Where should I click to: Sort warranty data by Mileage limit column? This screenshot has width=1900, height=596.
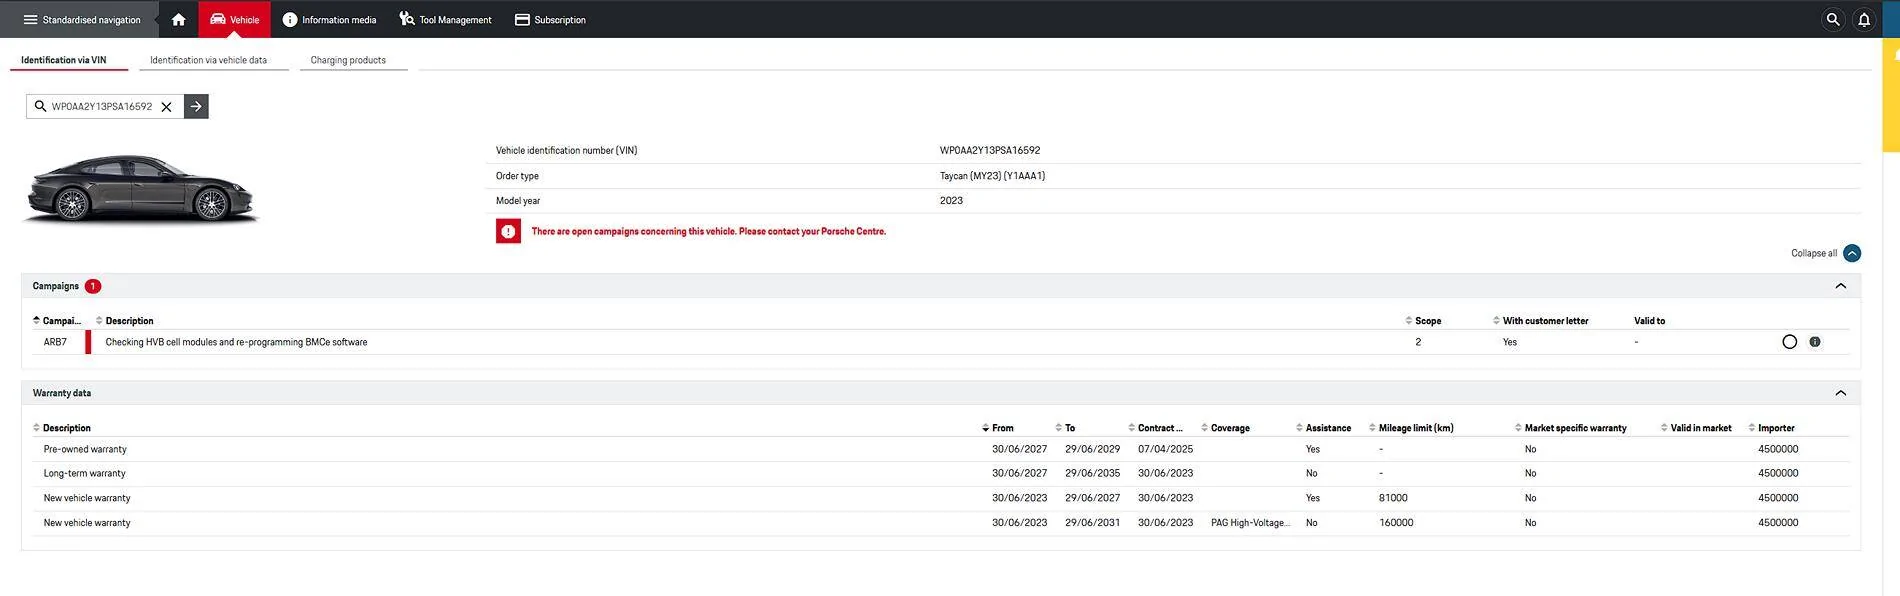pos(1412,428)
